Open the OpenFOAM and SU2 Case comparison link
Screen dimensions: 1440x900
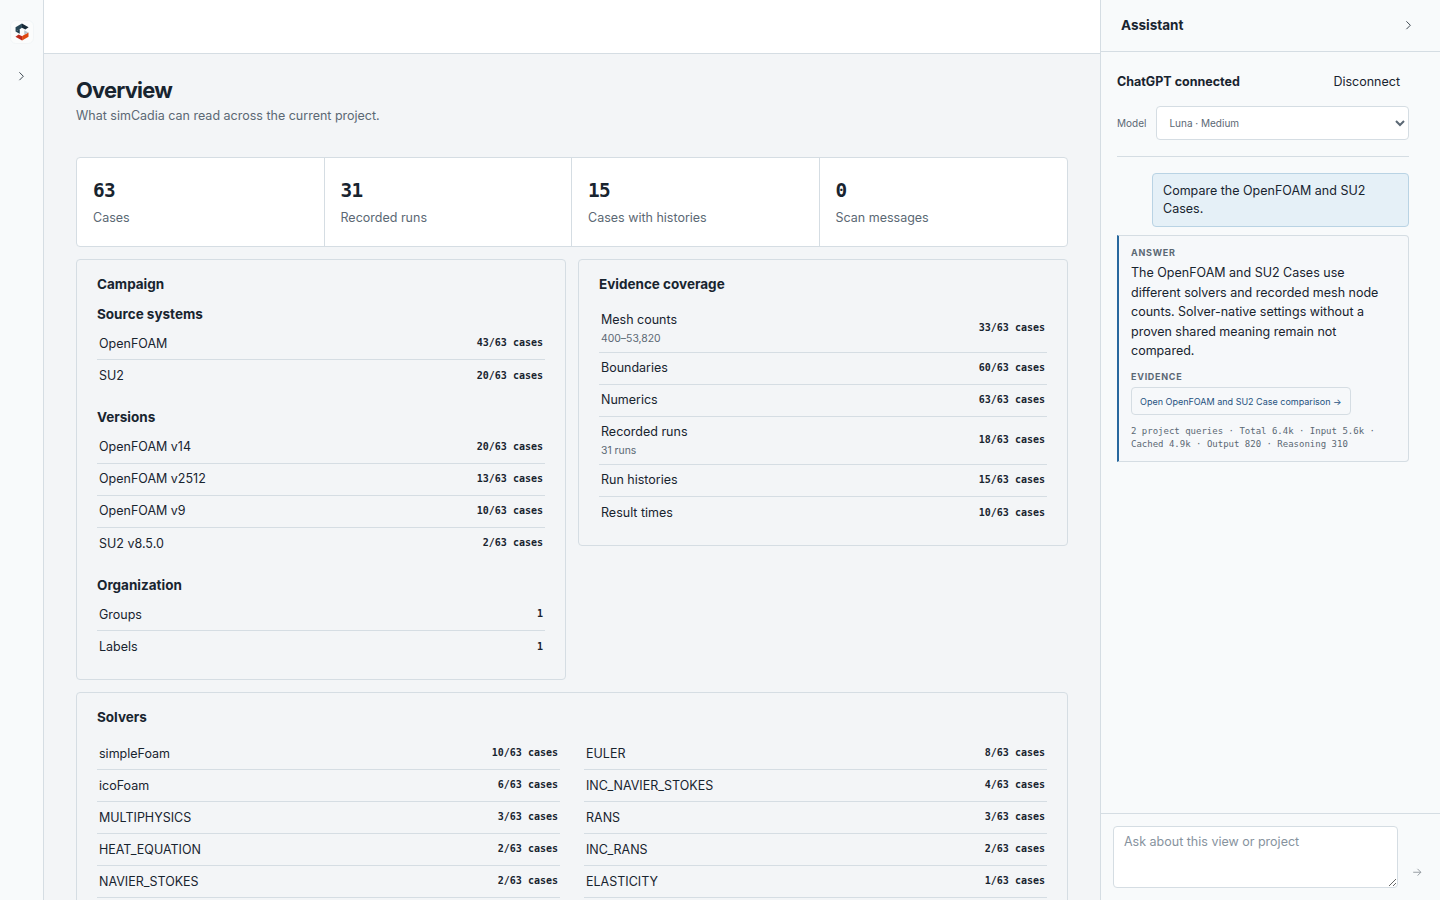coord(1240,401)
